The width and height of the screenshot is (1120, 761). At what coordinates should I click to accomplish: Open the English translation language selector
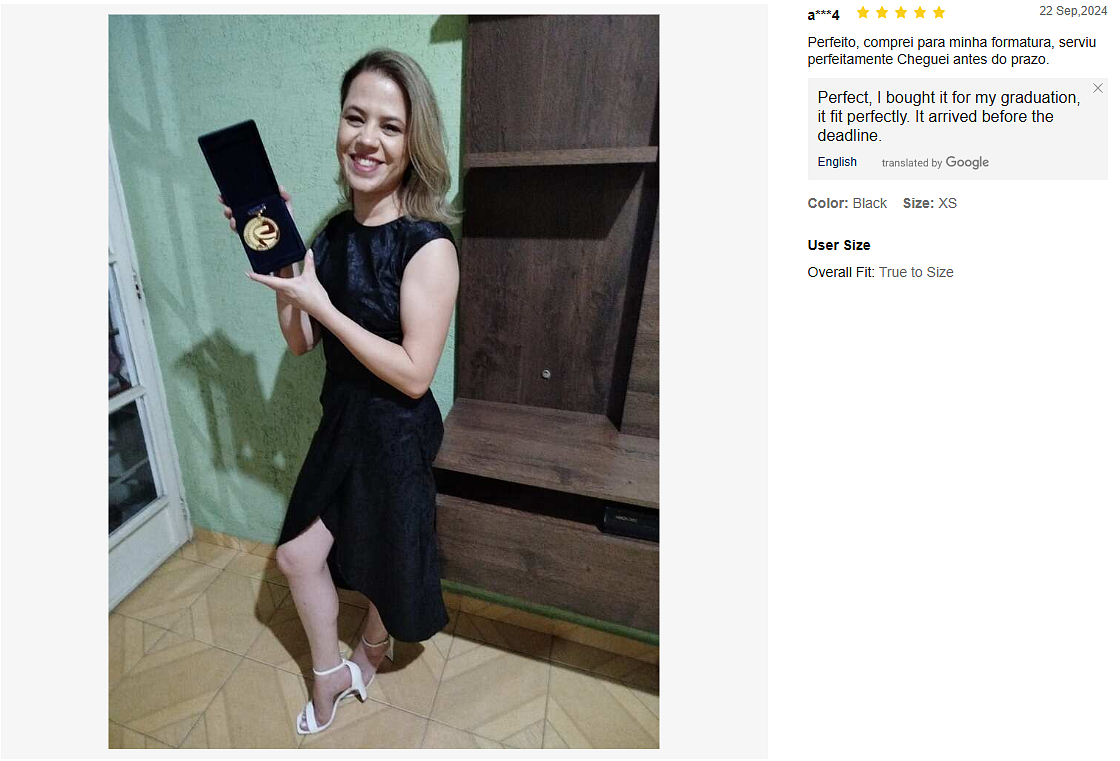click(837, 162)
